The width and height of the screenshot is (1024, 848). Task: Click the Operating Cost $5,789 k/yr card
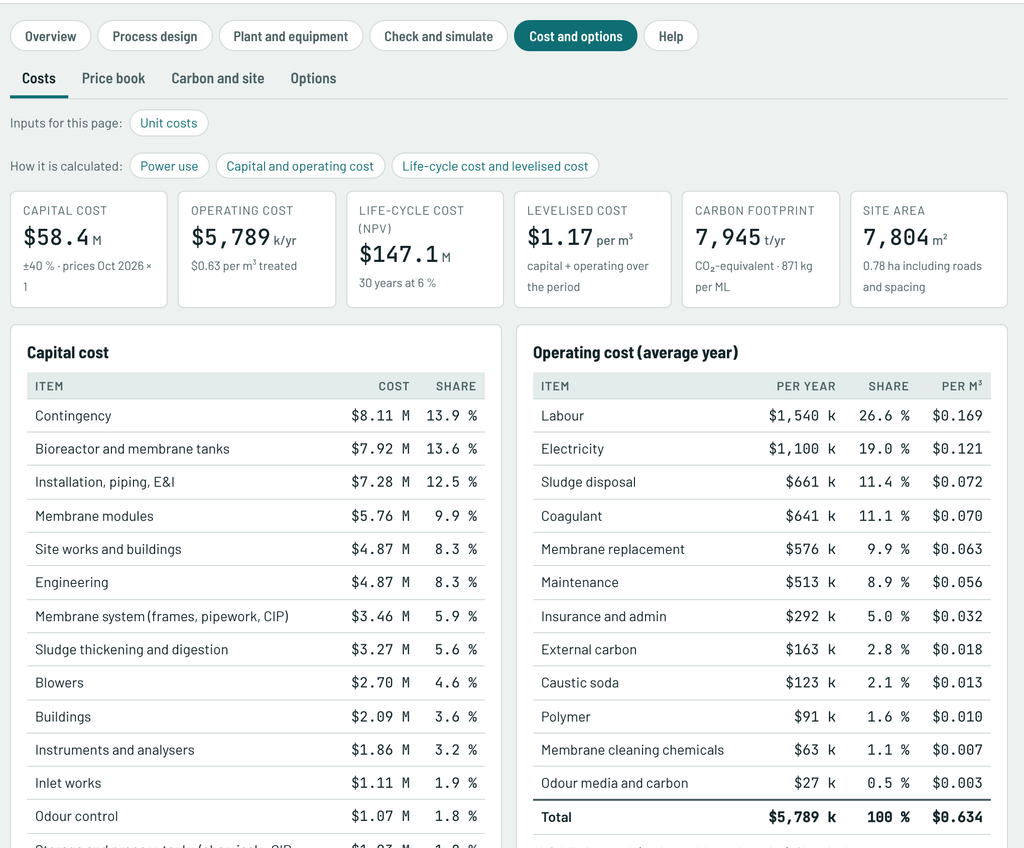click(x=257, y=249)
